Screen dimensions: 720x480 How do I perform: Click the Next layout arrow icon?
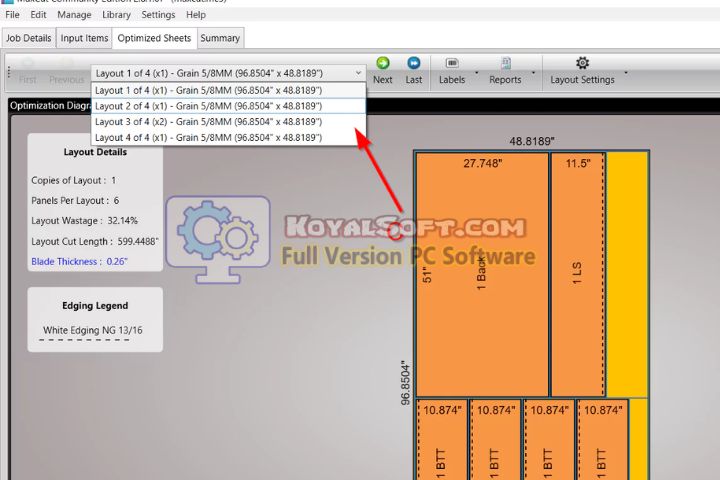point(383,64)
